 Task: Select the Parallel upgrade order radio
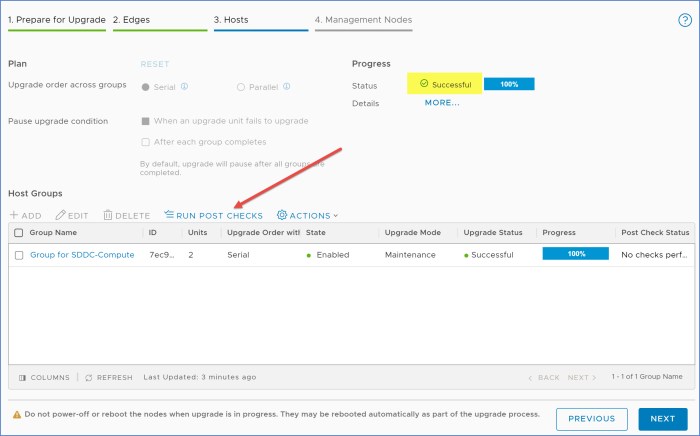241,87
